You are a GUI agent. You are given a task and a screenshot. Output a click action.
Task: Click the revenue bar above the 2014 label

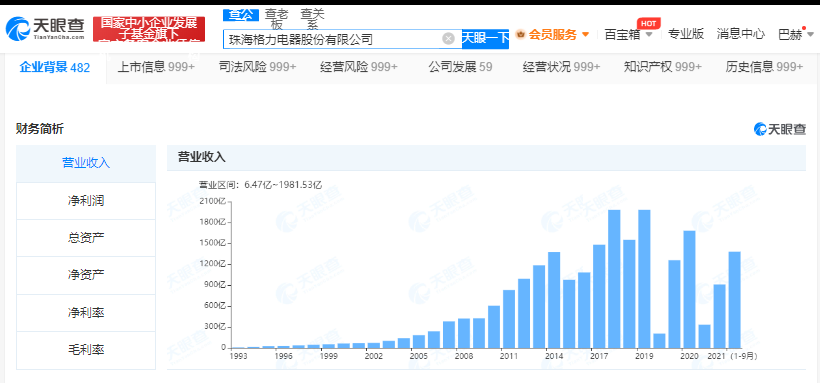[554, 300]
